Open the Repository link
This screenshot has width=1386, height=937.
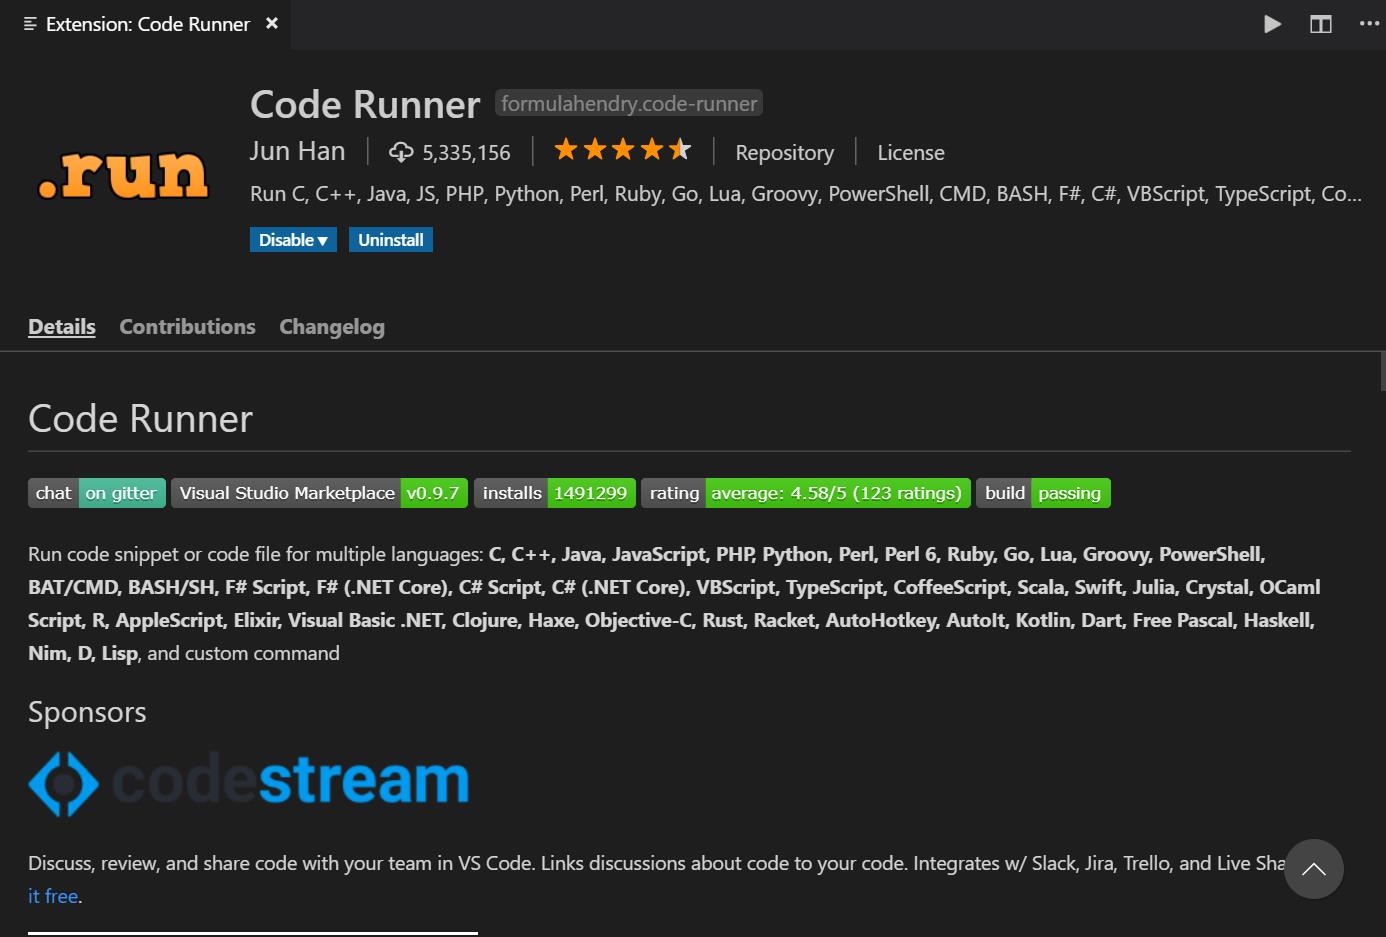point(784,152)
